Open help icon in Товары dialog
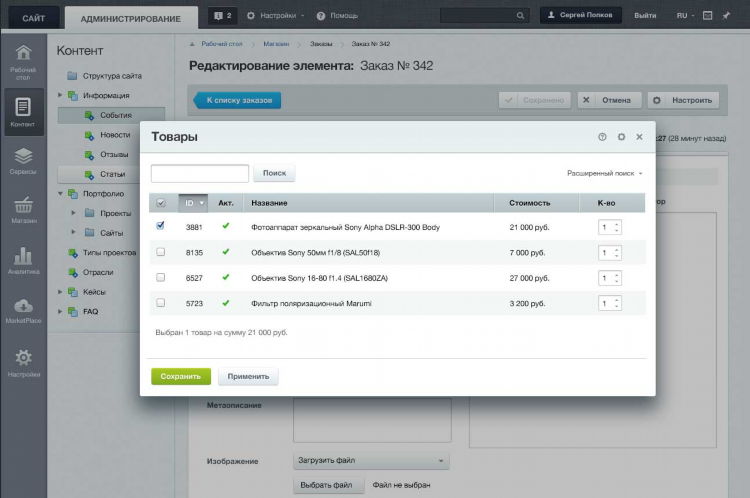Screen dimensions: 750x498 602,137
